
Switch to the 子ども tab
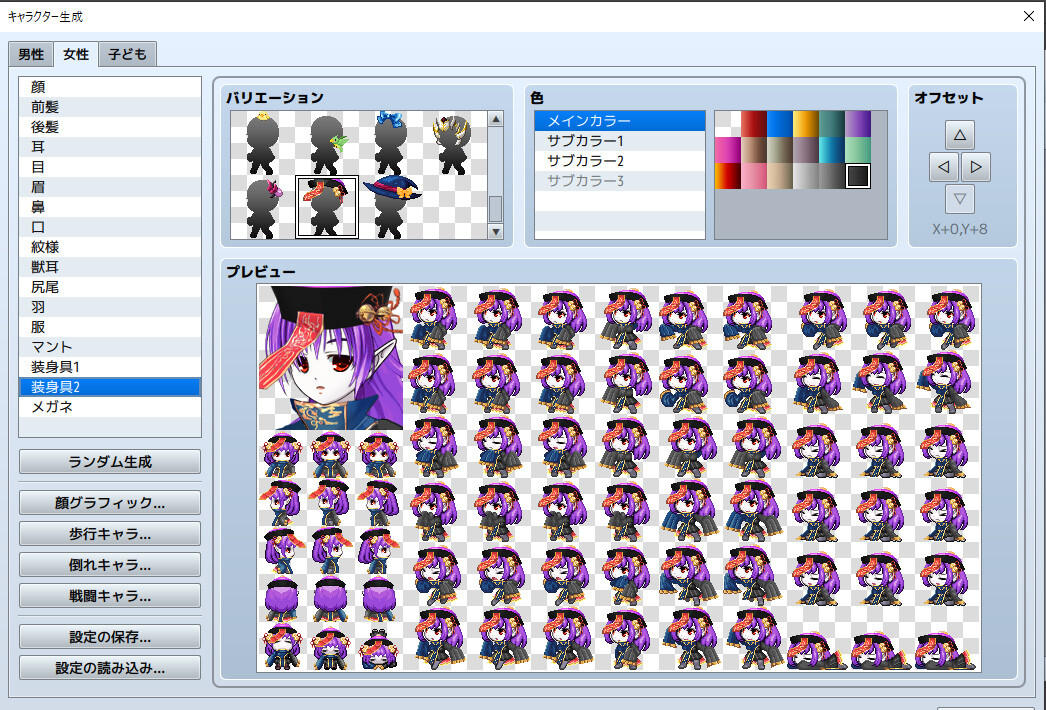tap(126, 54)
